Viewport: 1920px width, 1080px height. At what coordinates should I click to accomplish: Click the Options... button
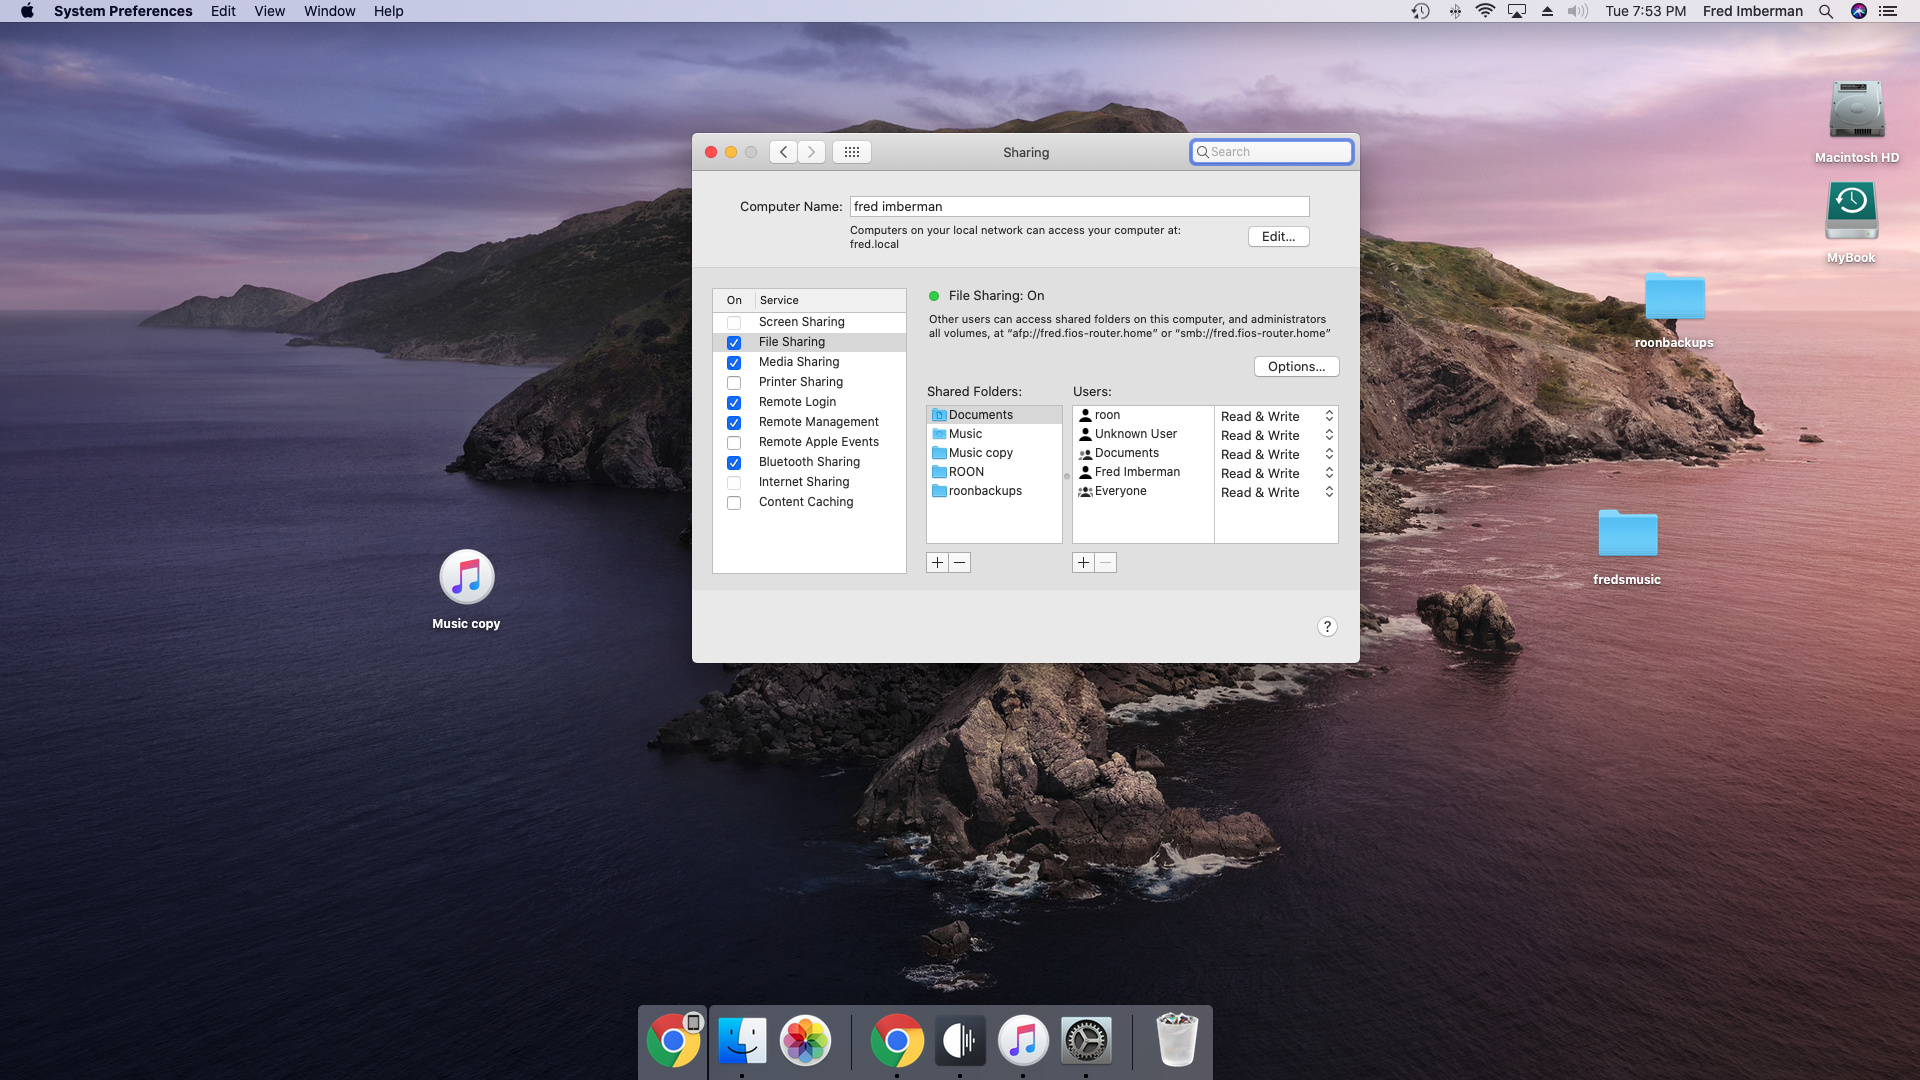[x=1296, y=367]
